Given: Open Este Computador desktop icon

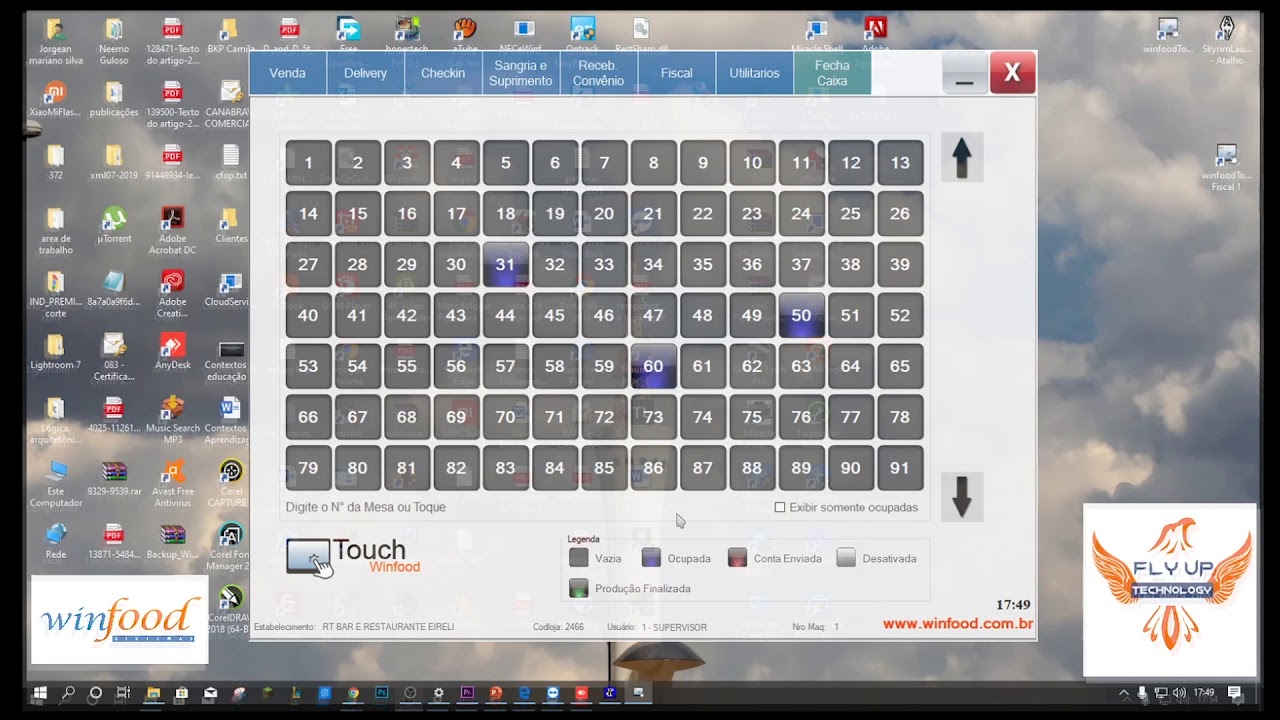Looking at the screenshot, I should point(56,484).
